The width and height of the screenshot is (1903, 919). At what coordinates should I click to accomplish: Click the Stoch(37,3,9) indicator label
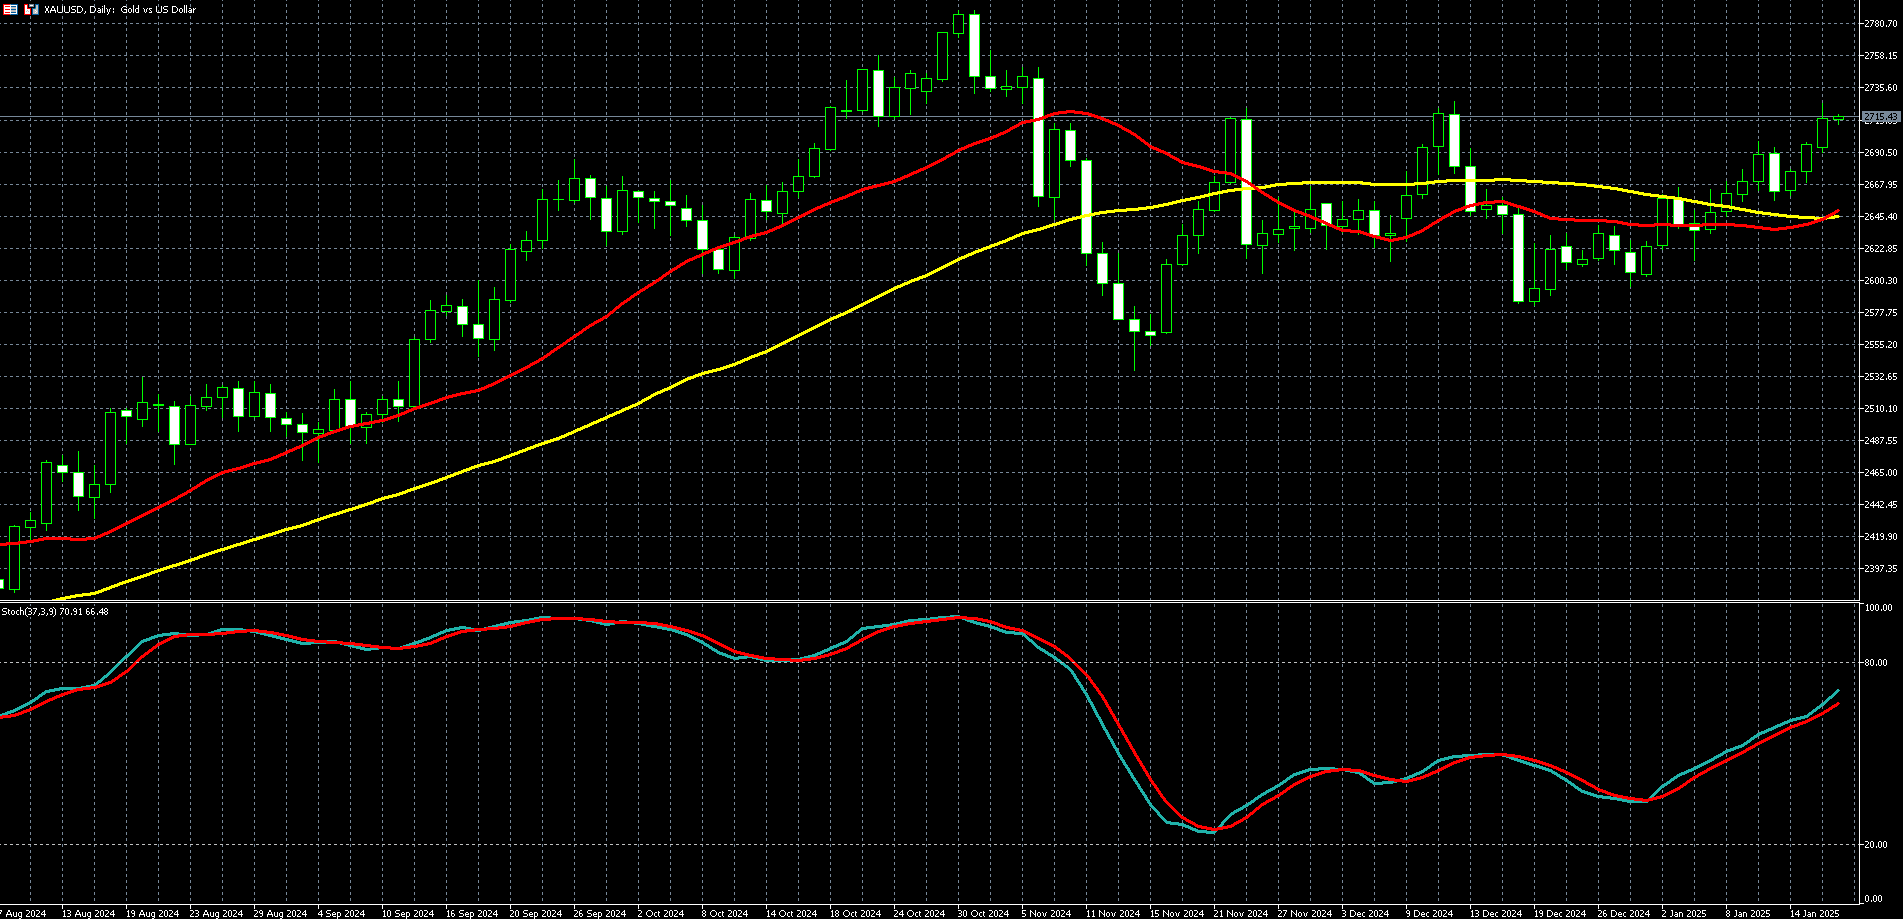click(55, 611)
